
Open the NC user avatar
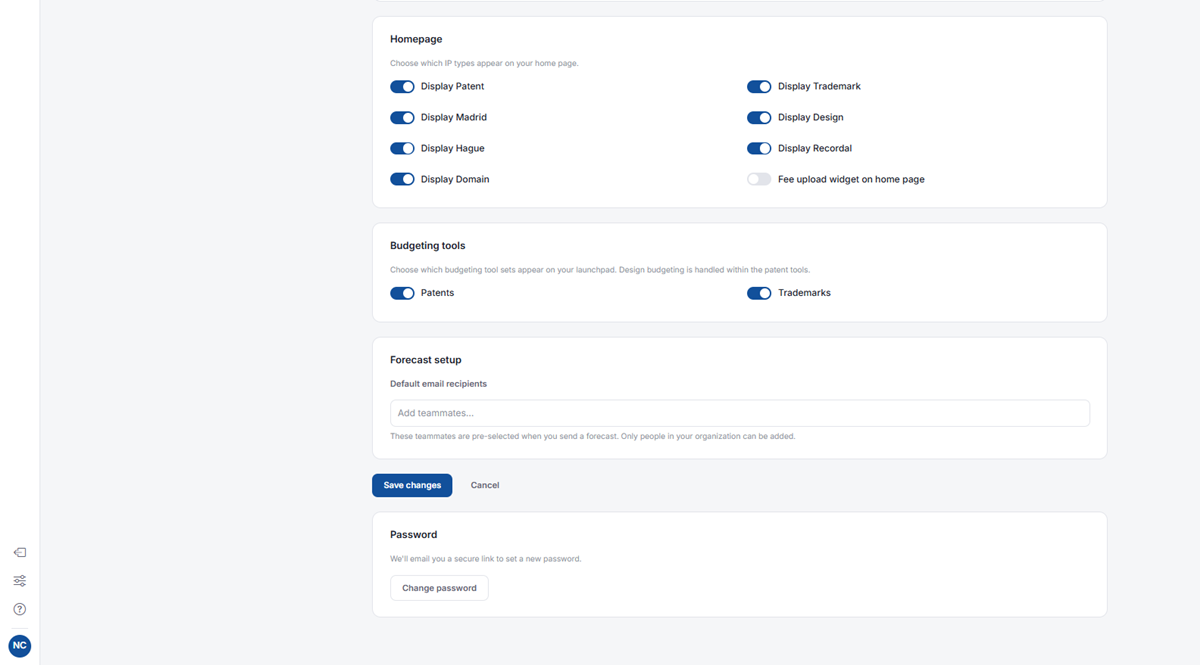point(20,646)
